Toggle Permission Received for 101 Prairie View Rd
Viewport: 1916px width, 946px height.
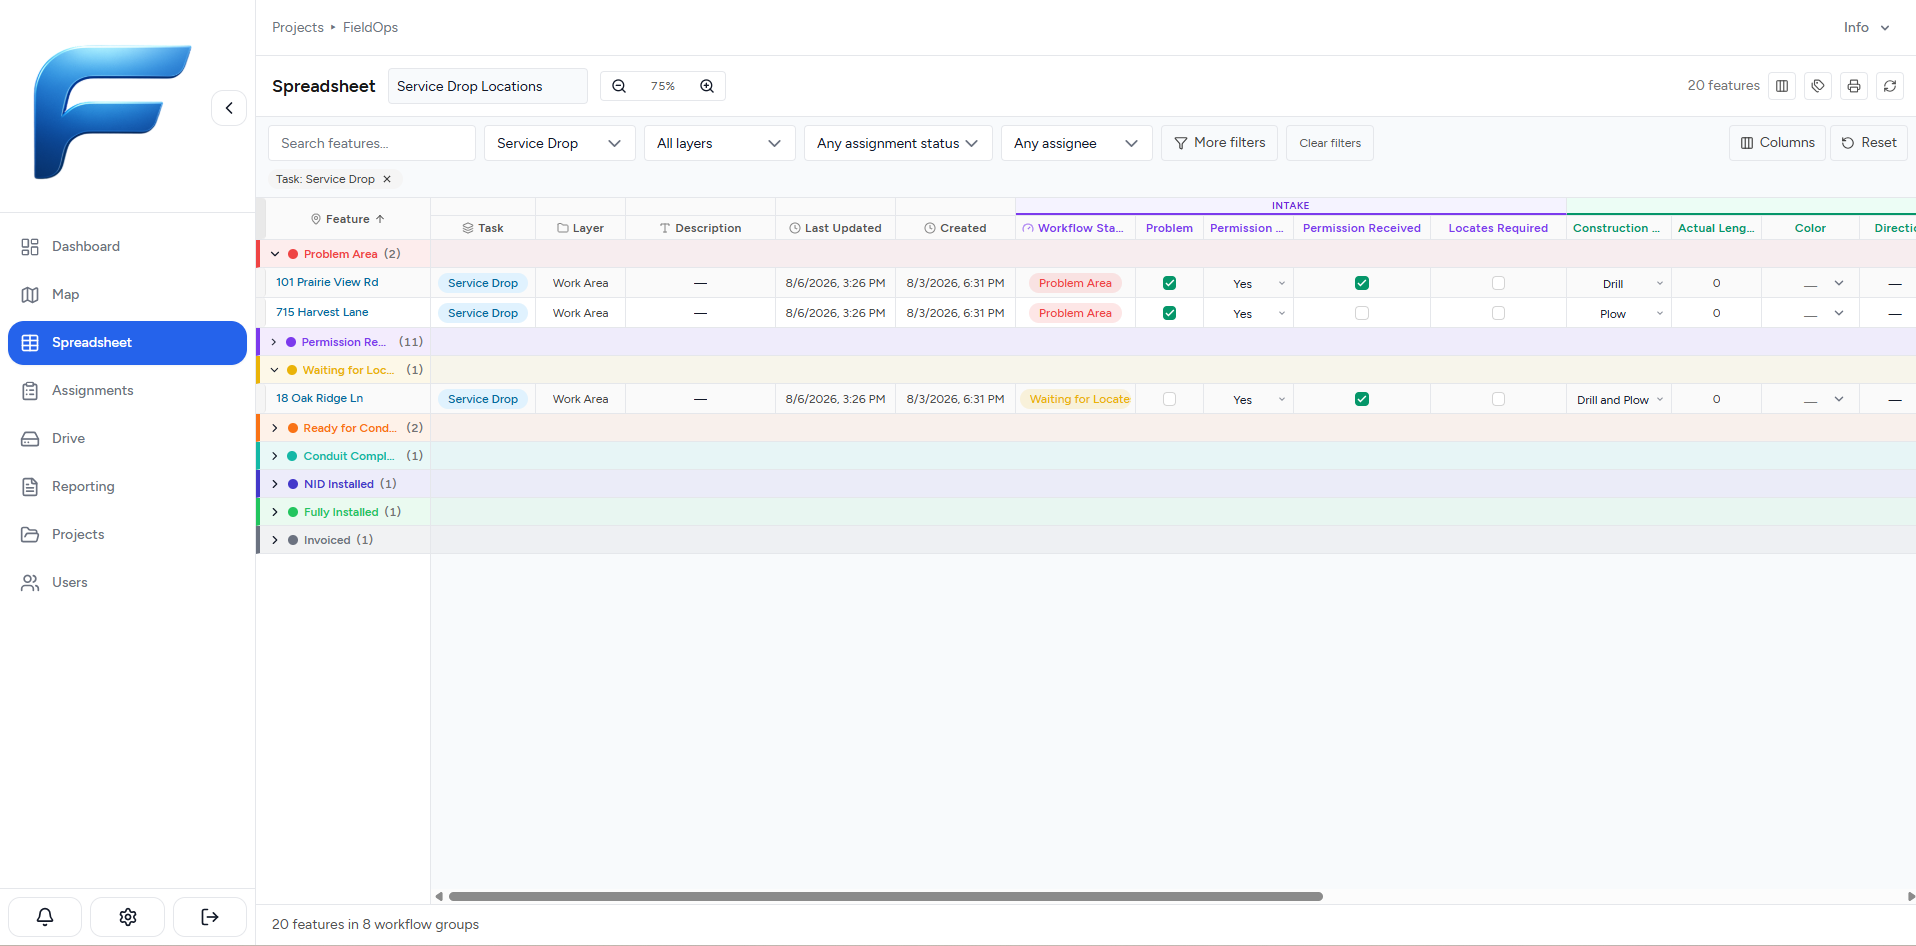1362,283
